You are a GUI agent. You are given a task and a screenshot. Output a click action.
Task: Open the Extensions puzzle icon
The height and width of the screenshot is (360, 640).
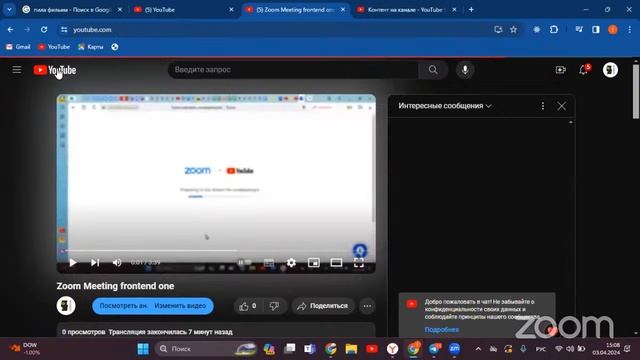554,29
